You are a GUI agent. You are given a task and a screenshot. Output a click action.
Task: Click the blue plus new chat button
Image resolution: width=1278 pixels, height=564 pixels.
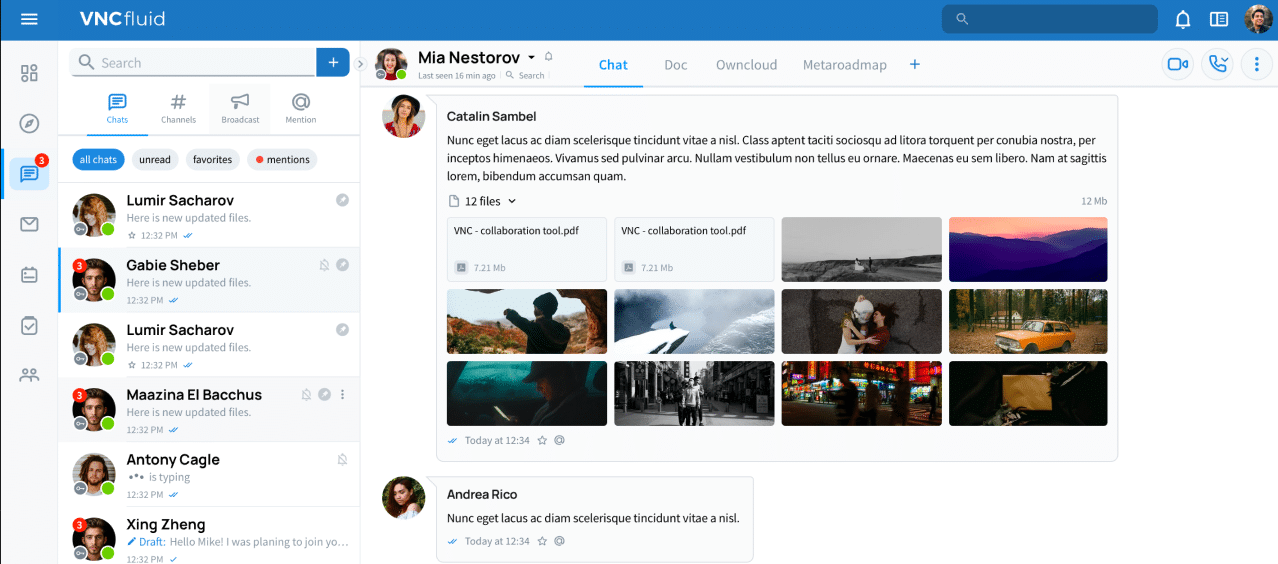click(x=333, y=62)
